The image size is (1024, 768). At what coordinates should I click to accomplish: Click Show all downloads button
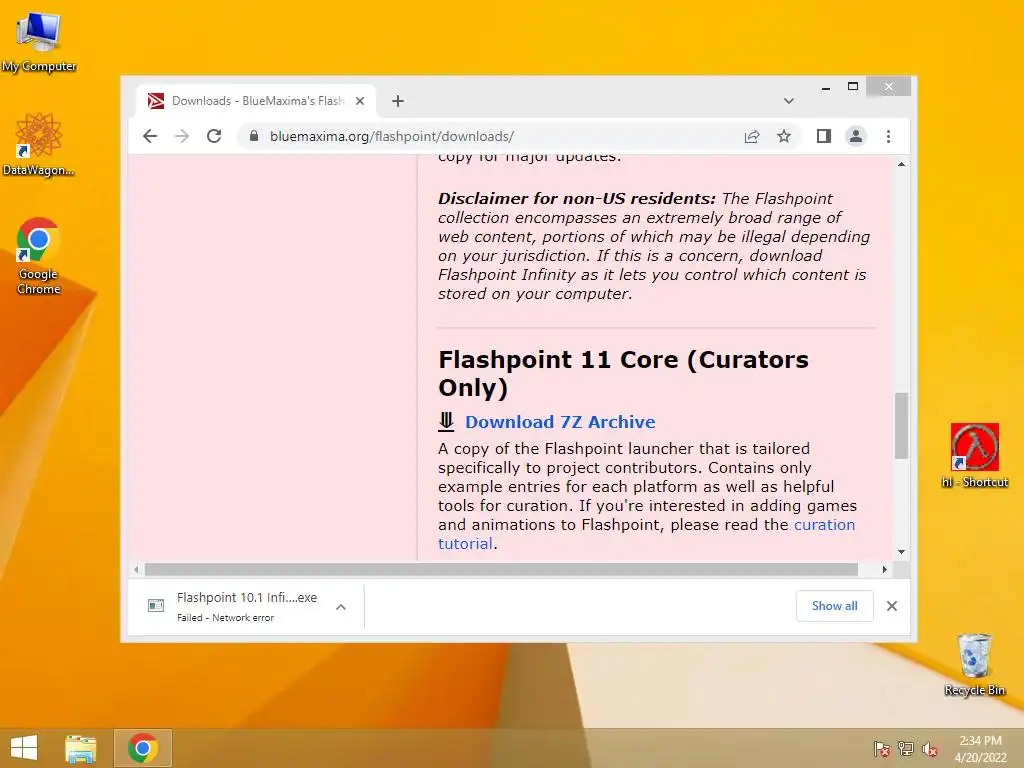(835, 606)
